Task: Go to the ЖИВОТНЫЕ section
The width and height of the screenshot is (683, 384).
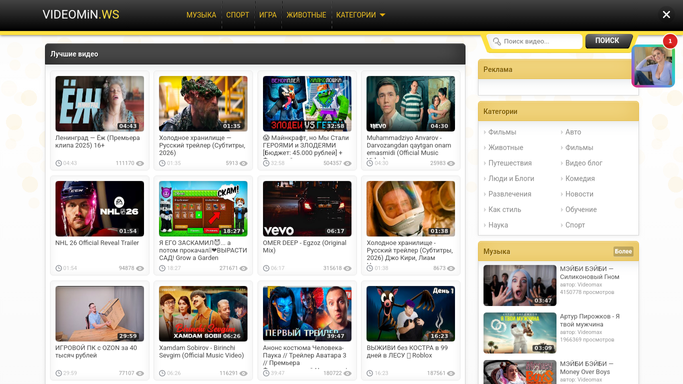Action: coord(306,15)
